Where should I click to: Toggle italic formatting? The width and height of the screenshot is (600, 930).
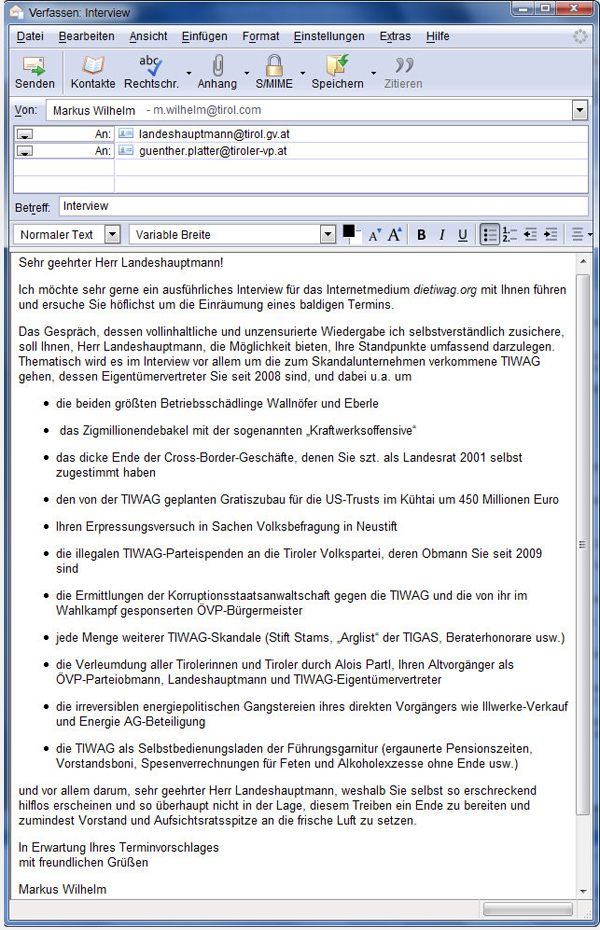[x=442, y=235]
